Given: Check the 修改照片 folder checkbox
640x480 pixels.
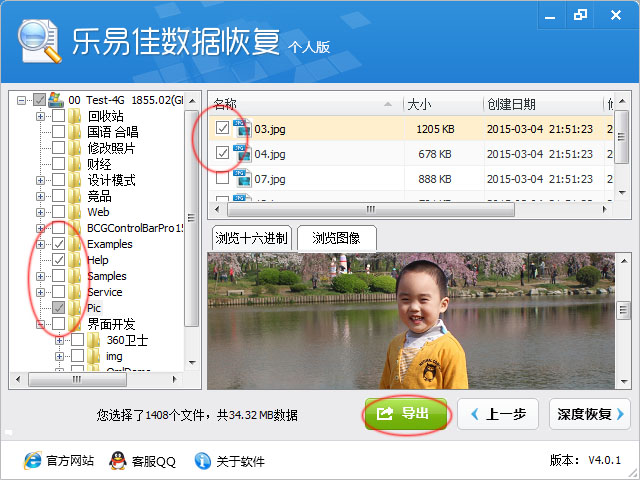Looking at the screenshot, I should (58, 148).
